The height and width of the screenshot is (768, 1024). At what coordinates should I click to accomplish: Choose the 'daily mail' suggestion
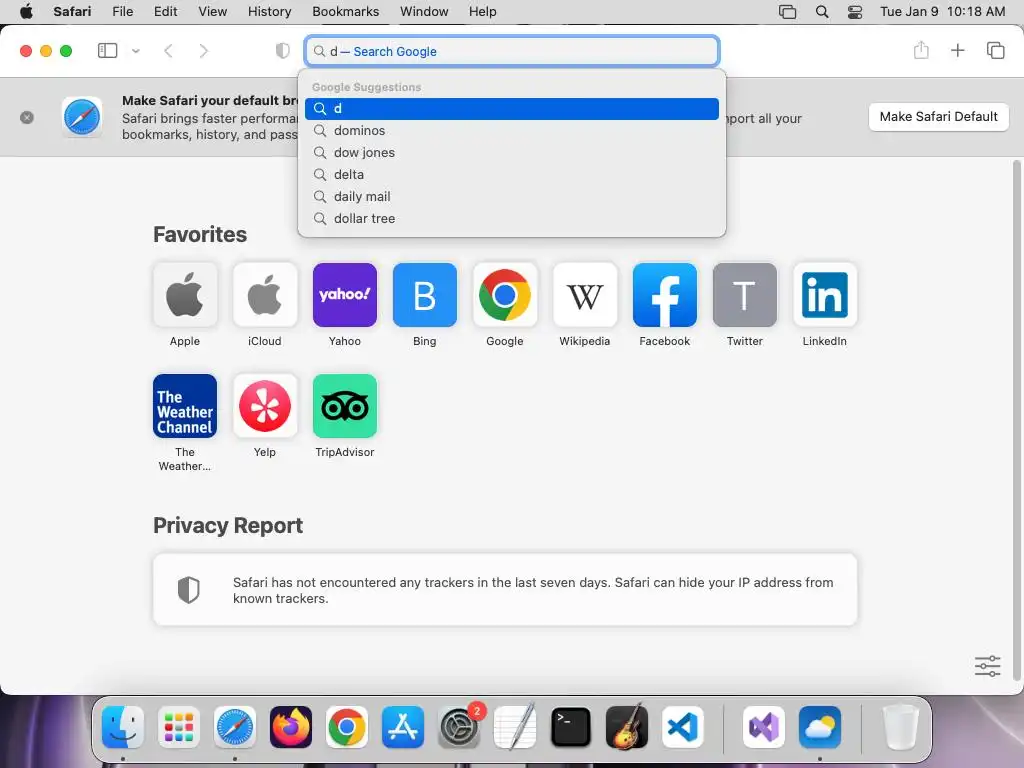tap(512, 197)
